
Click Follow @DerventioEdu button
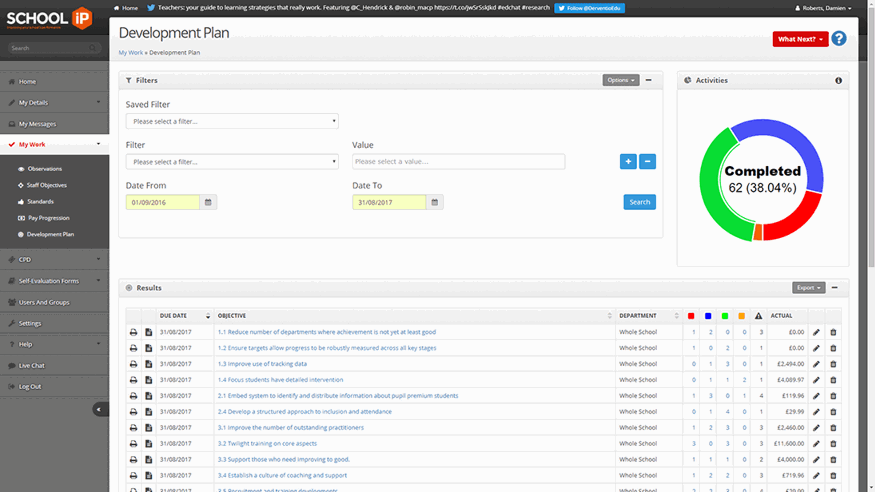[x=589, y=8]
